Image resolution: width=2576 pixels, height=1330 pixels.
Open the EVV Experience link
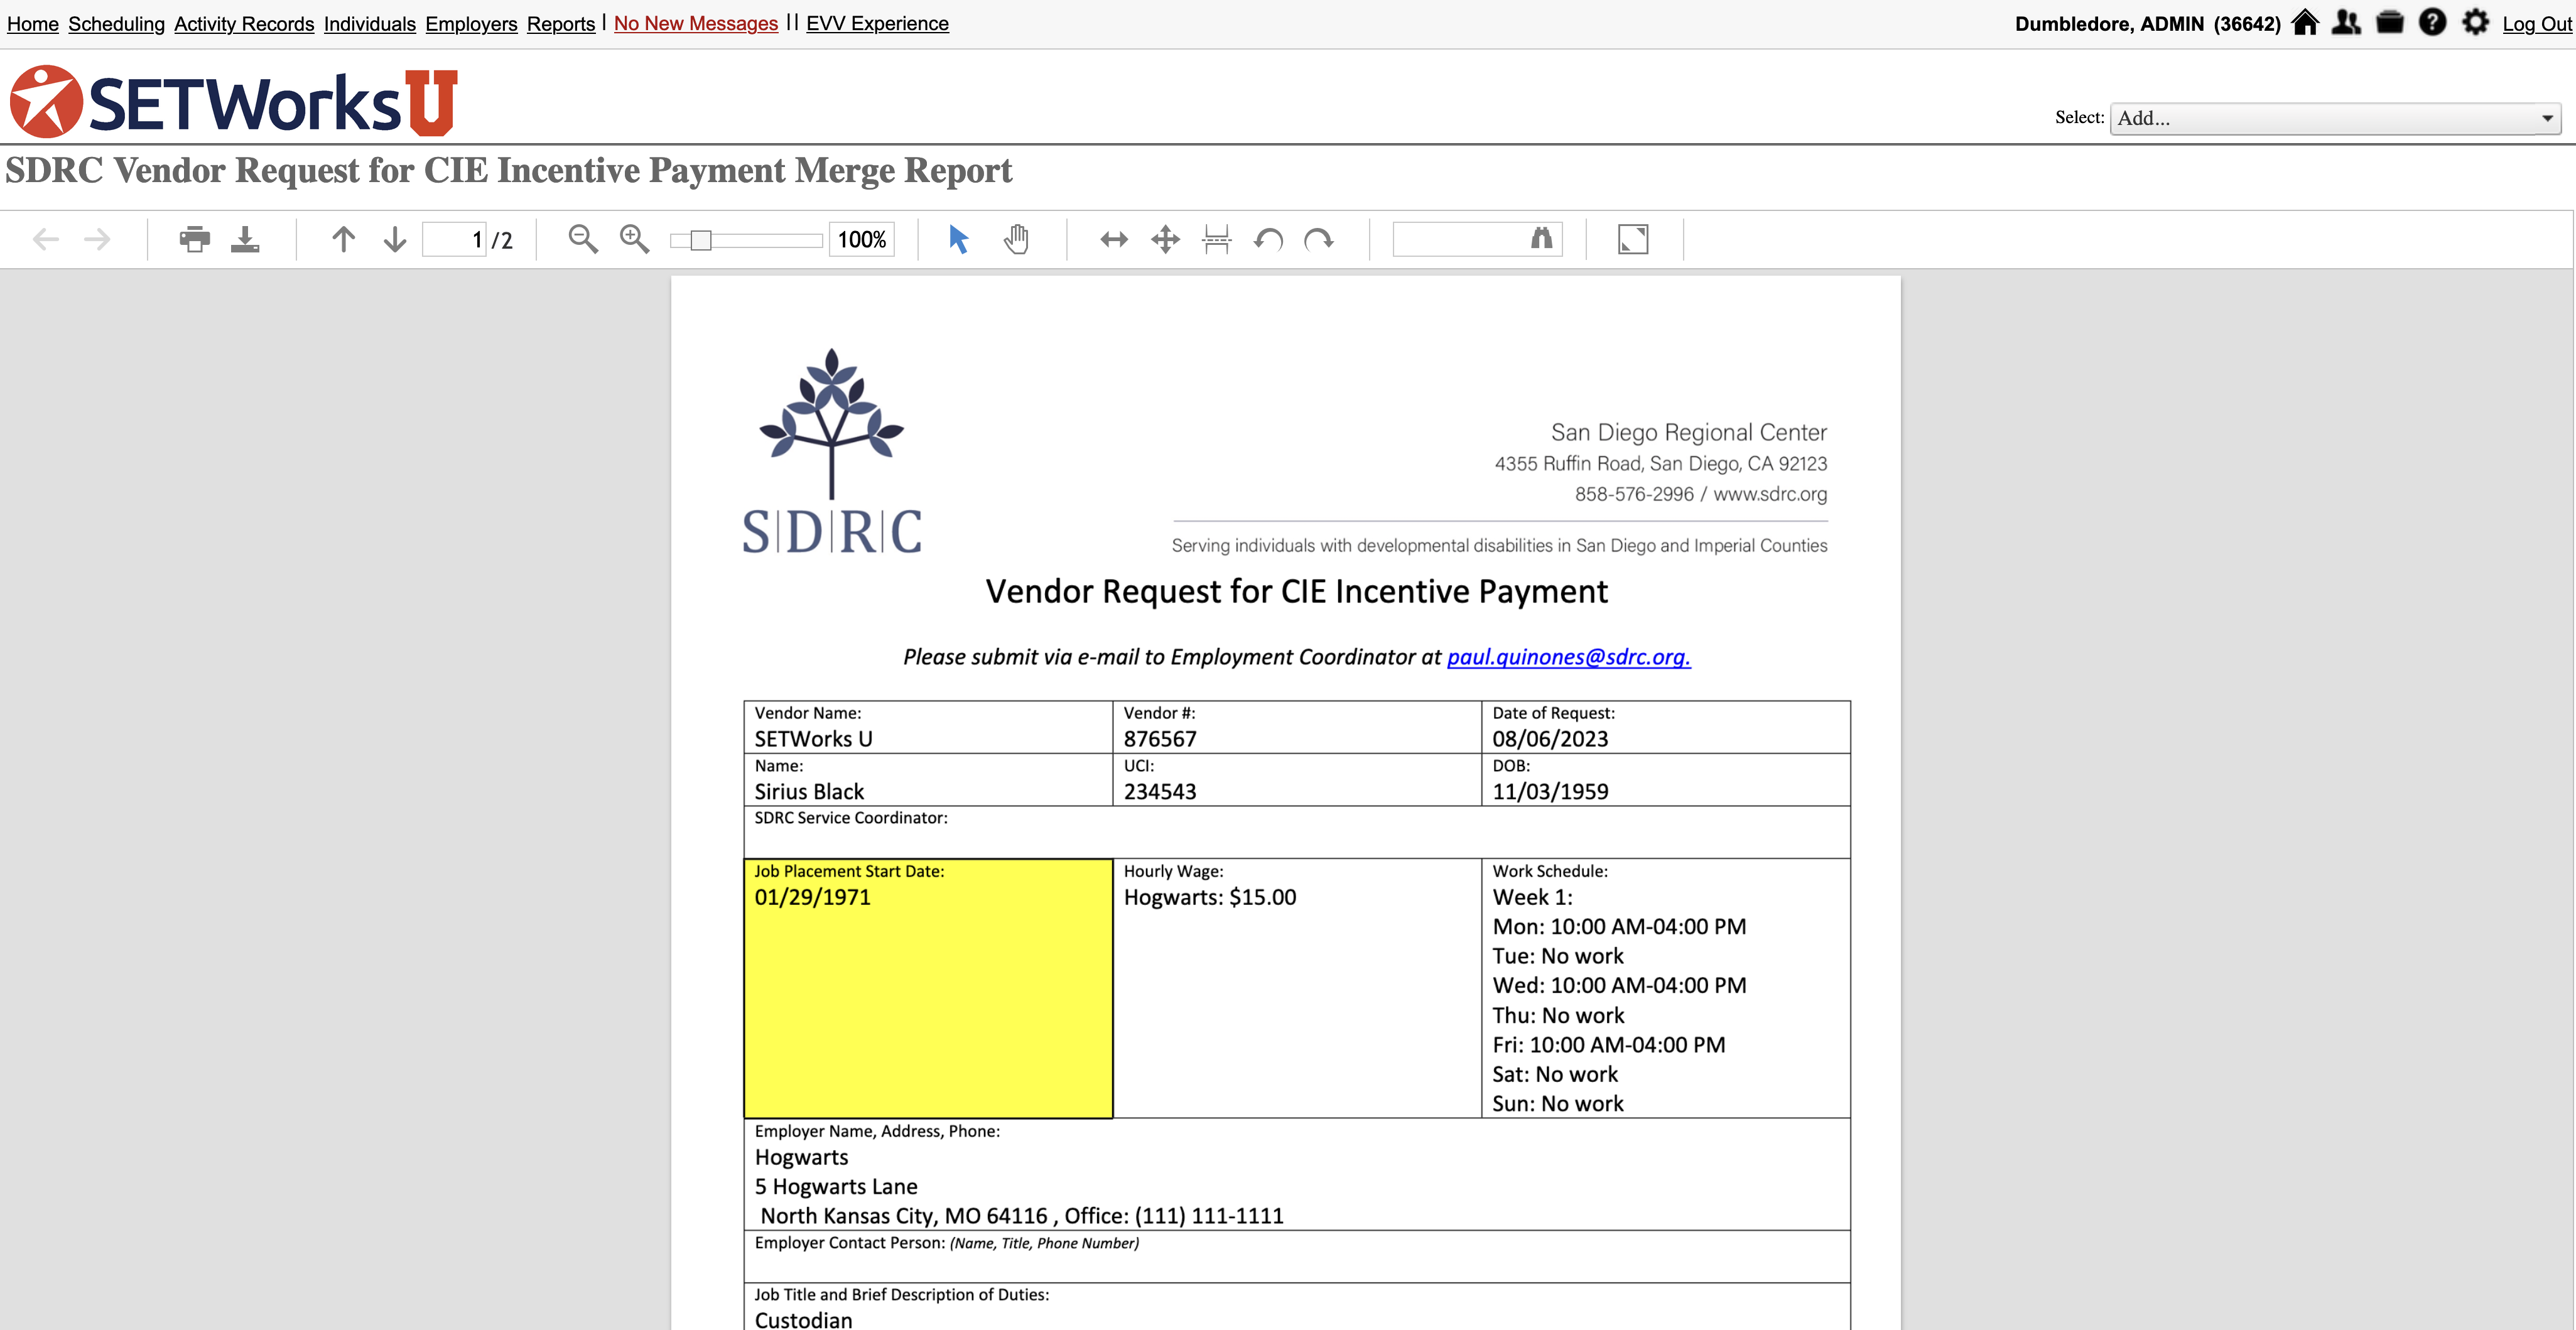[x=877, y=23]
